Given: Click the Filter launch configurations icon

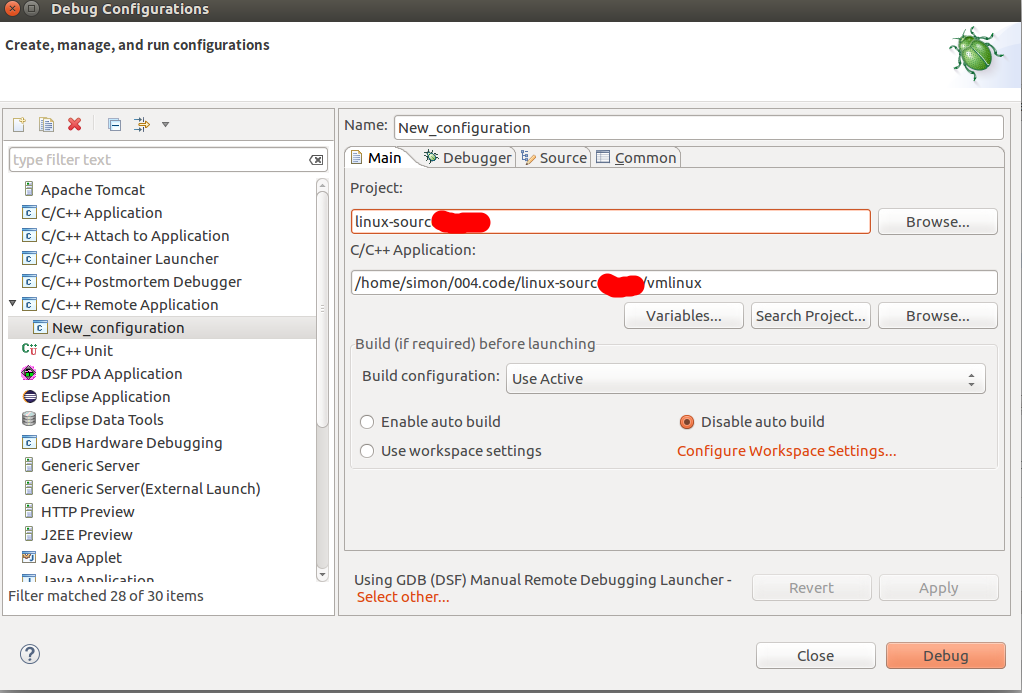Looking at the screenshot, I should tap(141, 124).
